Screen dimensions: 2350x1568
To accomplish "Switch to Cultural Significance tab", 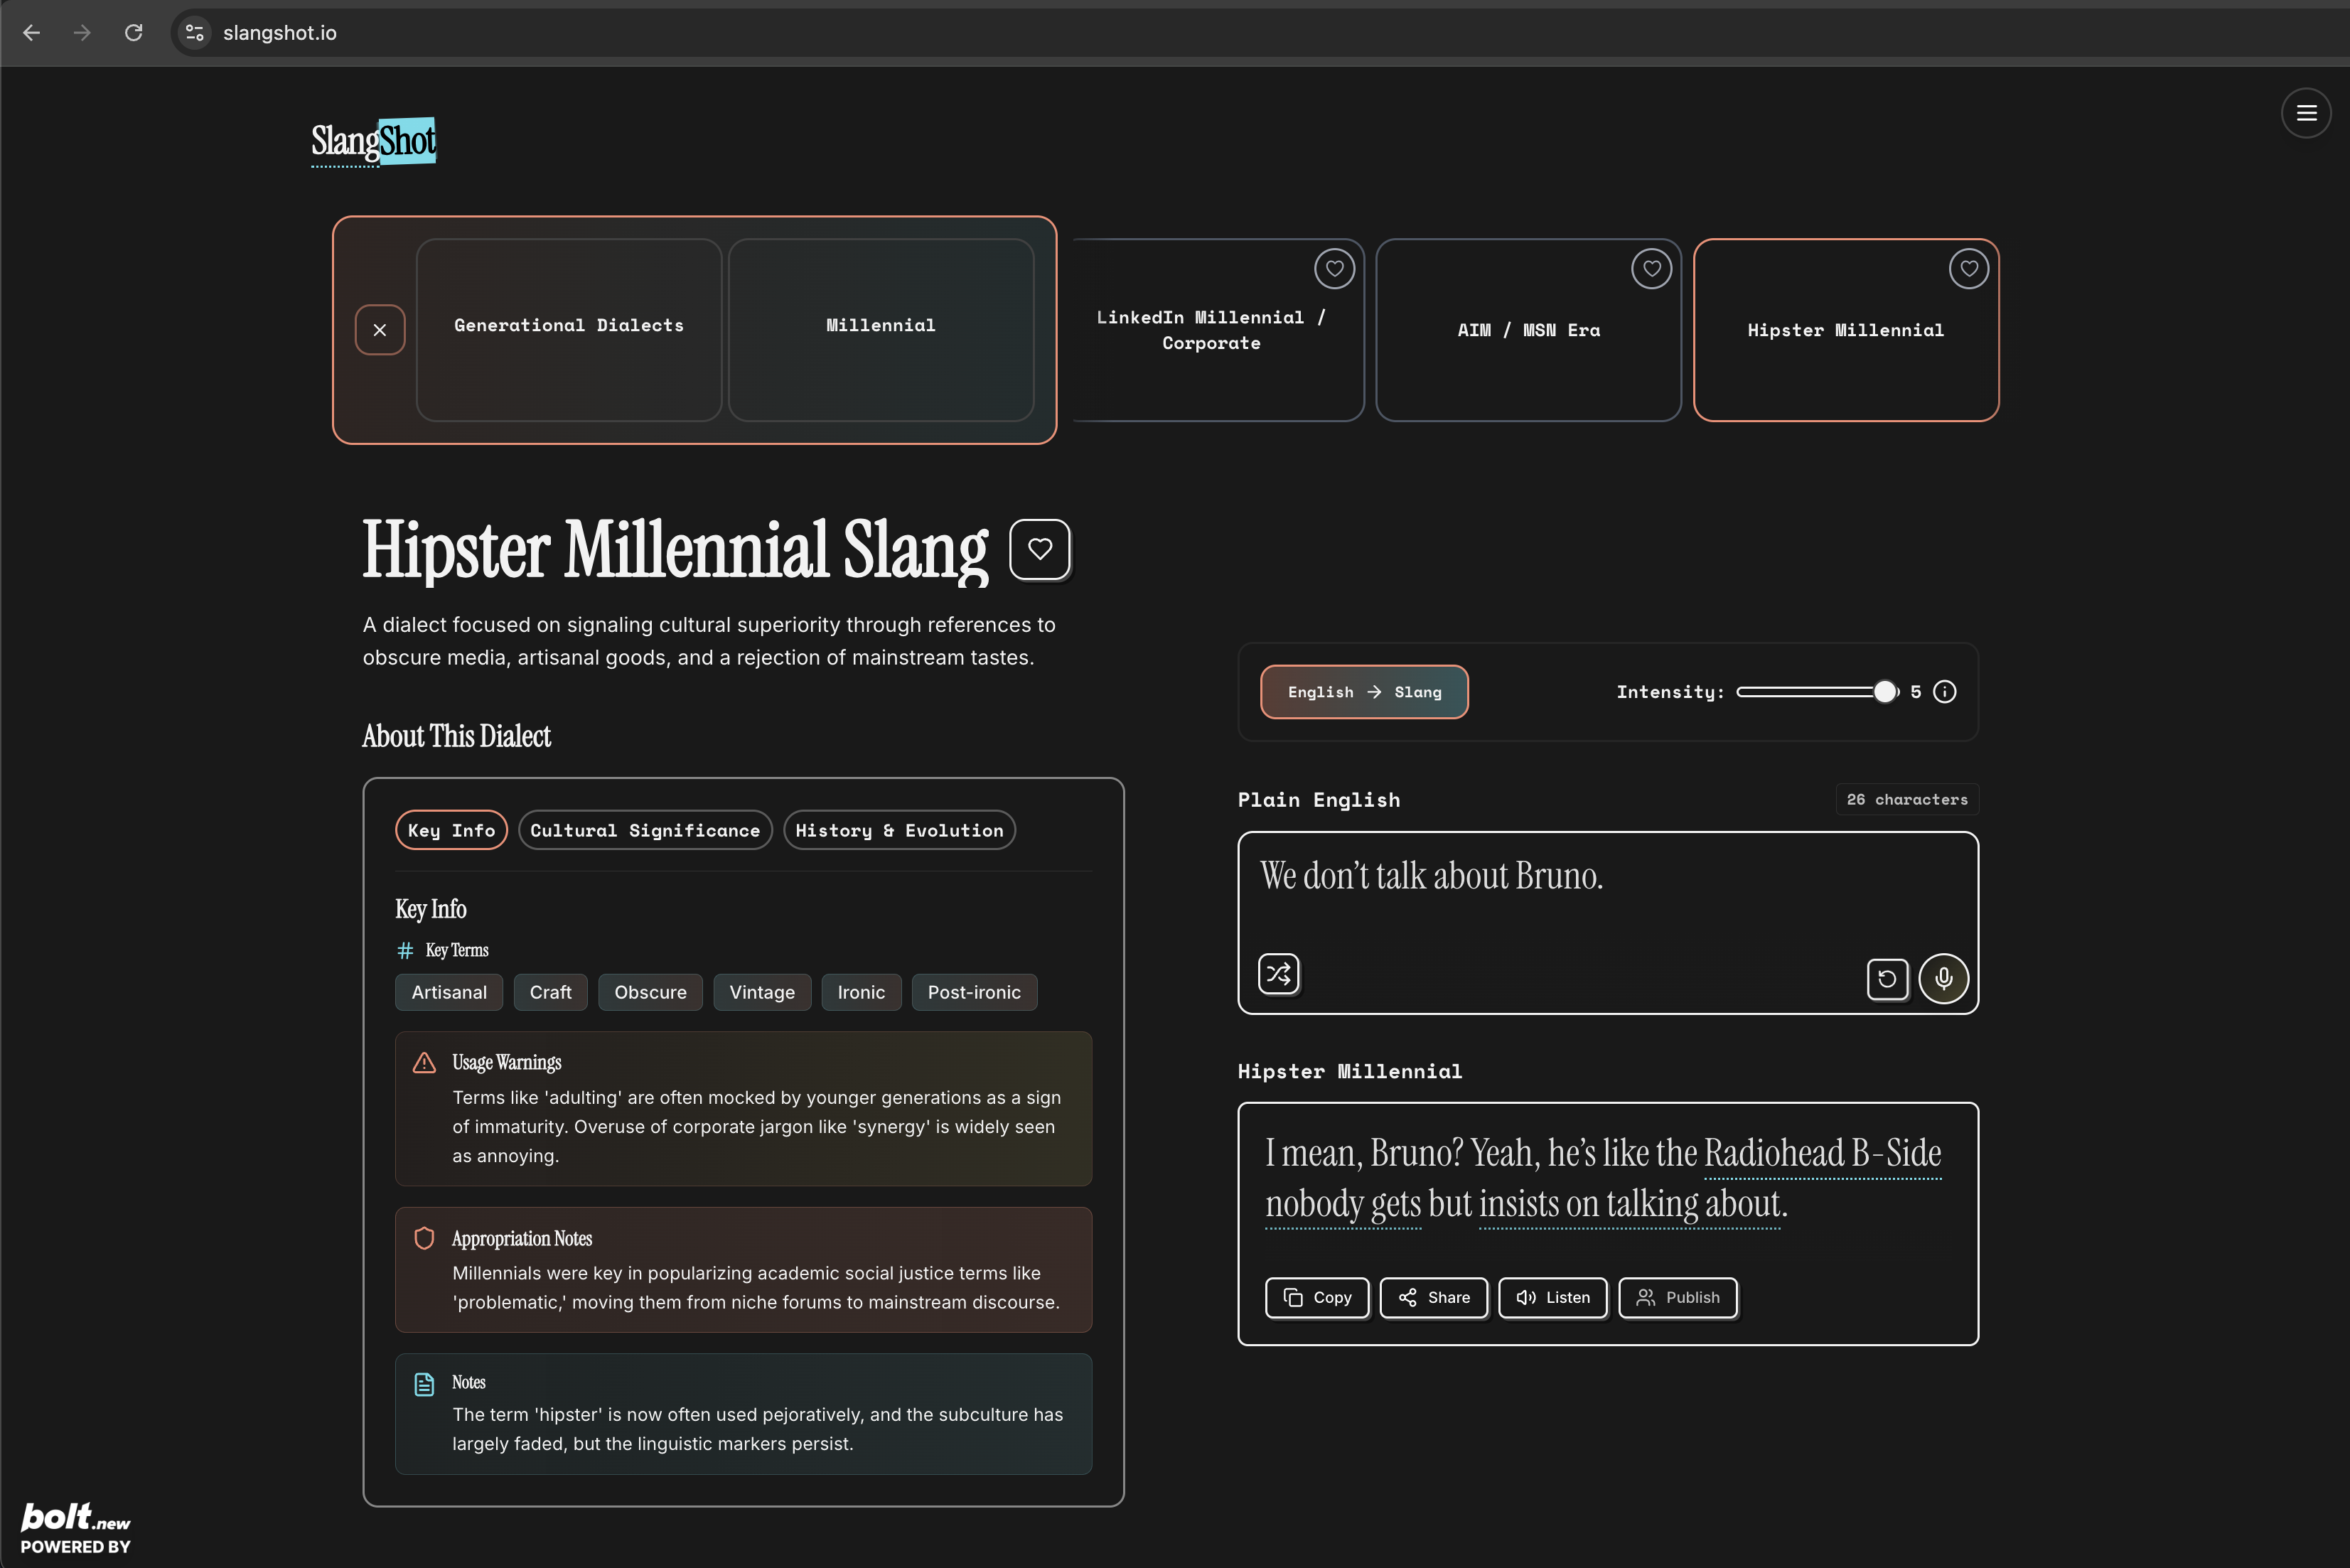I will (x=645, y=830).
